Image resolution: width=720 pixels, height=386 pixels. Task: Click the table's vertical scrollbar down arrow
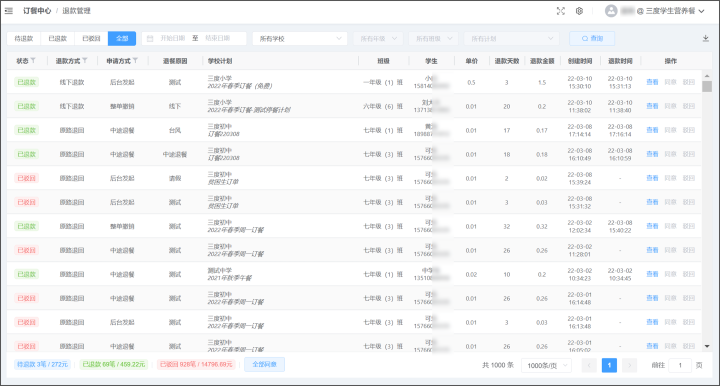[707, 346]
